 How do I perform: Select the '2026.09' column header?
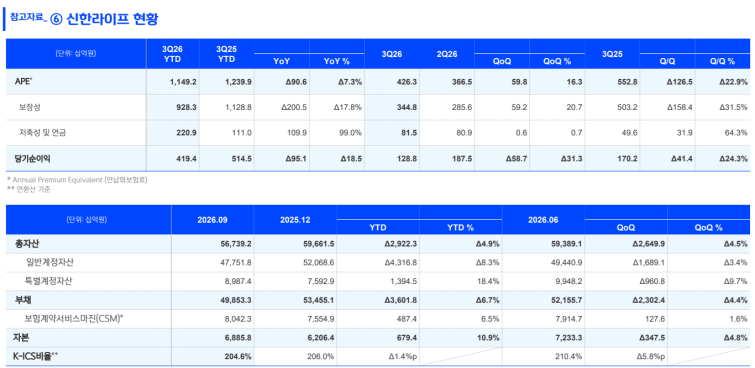click(212, 220)
